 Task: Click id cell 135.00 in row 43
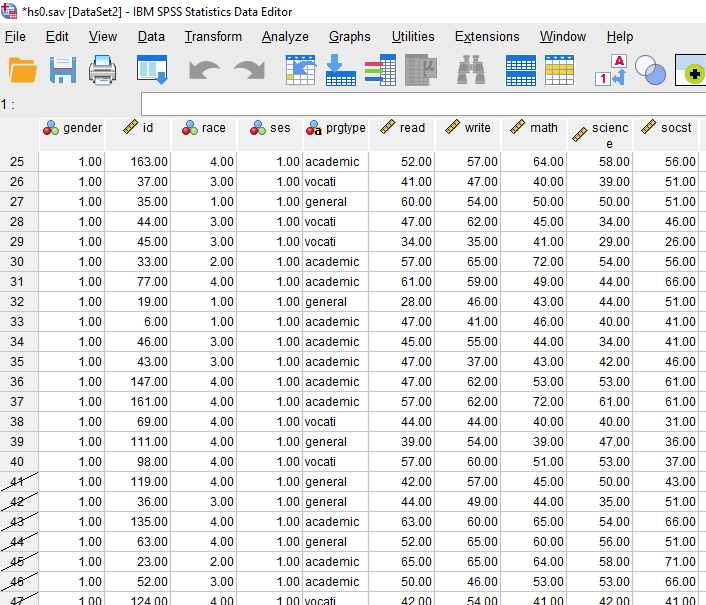point(138,522)
